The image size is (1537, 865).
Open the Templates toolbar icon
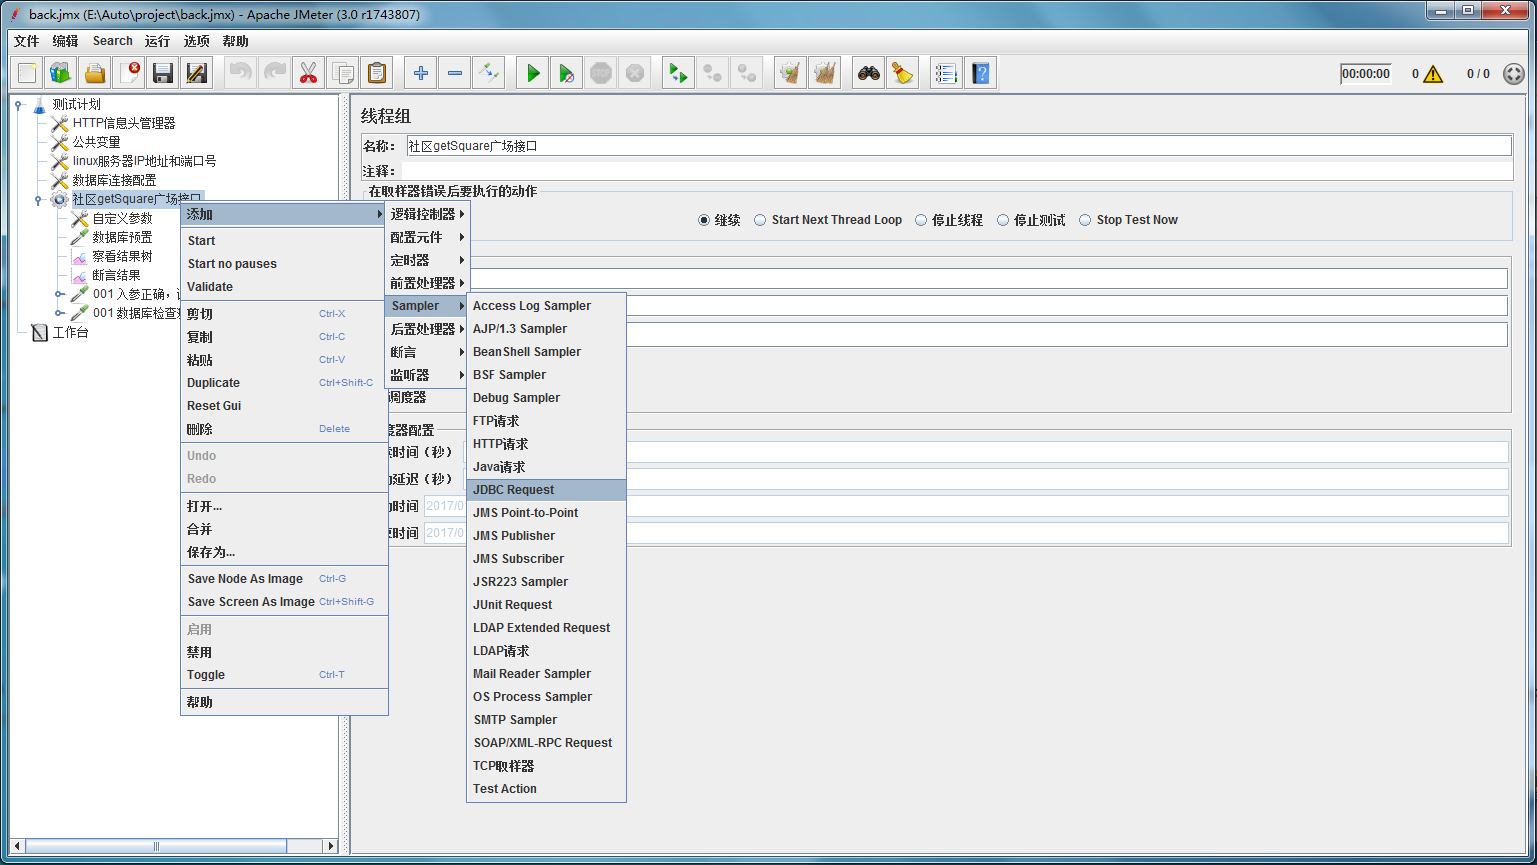click(x=61, y=73)
